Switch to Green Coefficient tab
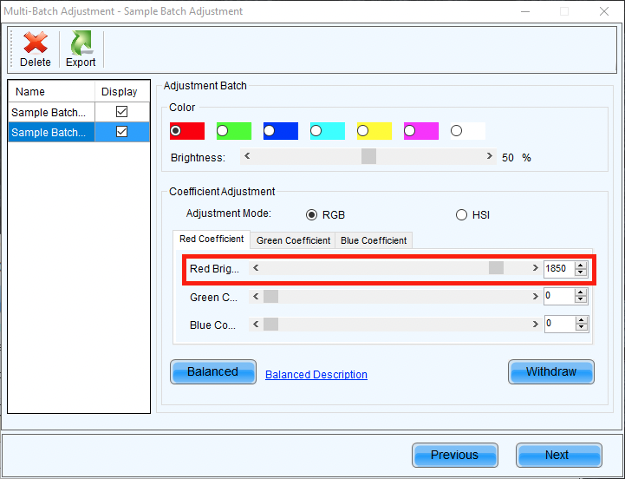 [x=293, y=240]
